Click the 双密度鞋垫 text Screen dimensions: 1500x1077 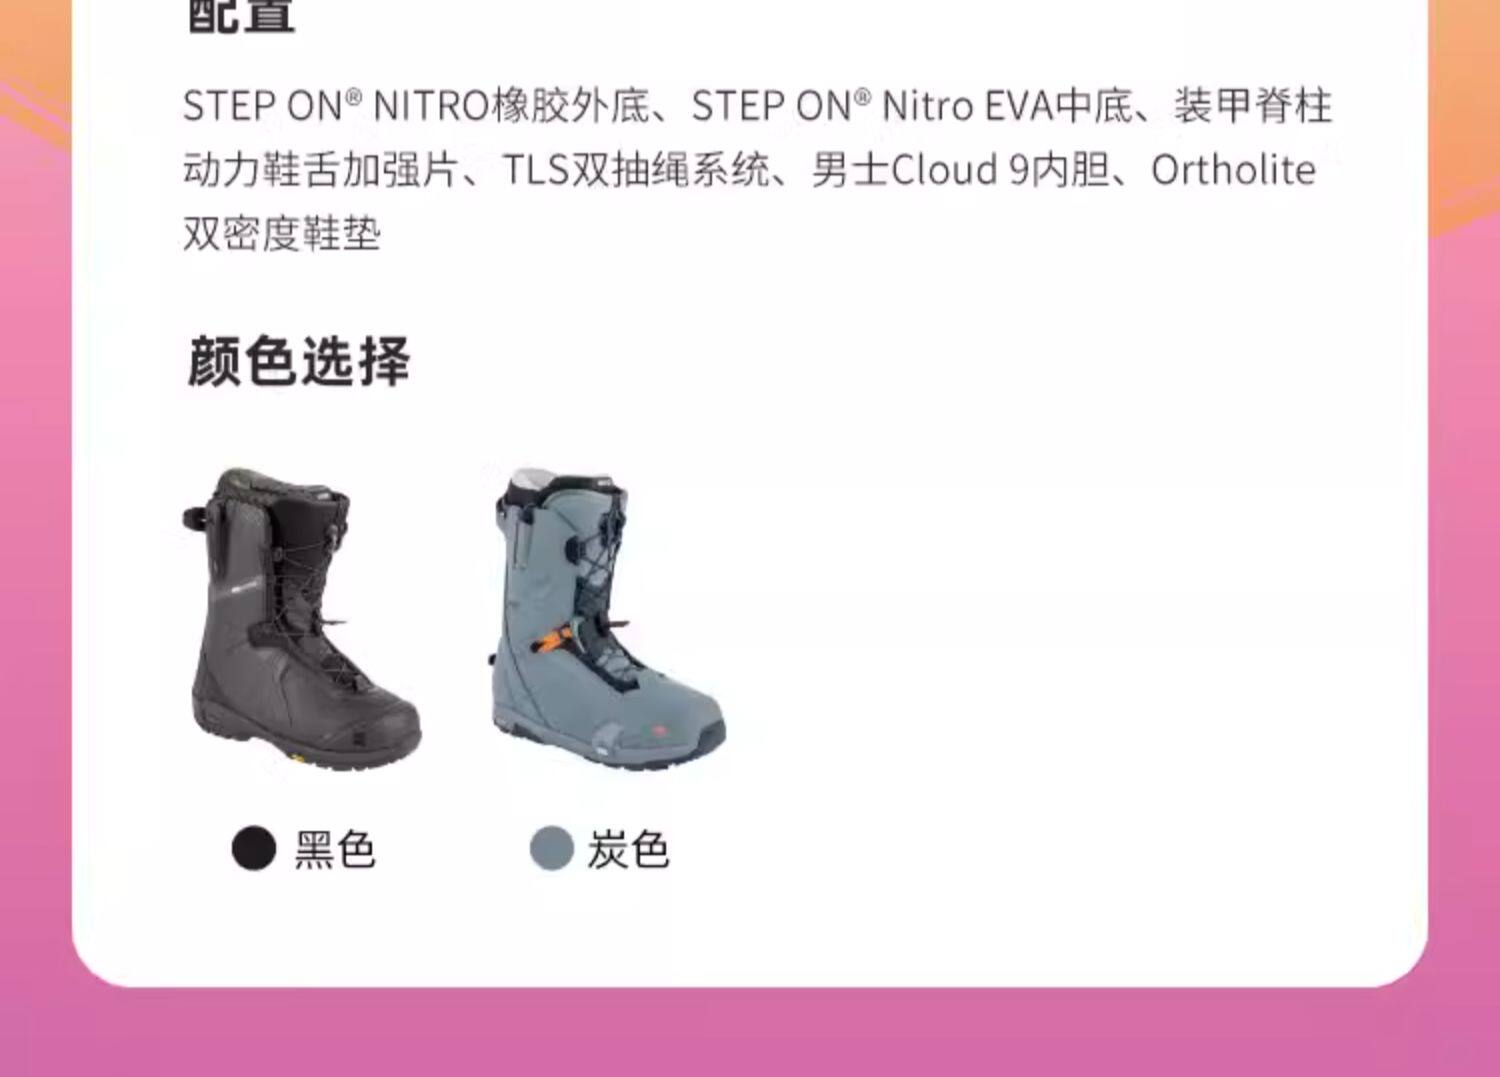(282, 235)
